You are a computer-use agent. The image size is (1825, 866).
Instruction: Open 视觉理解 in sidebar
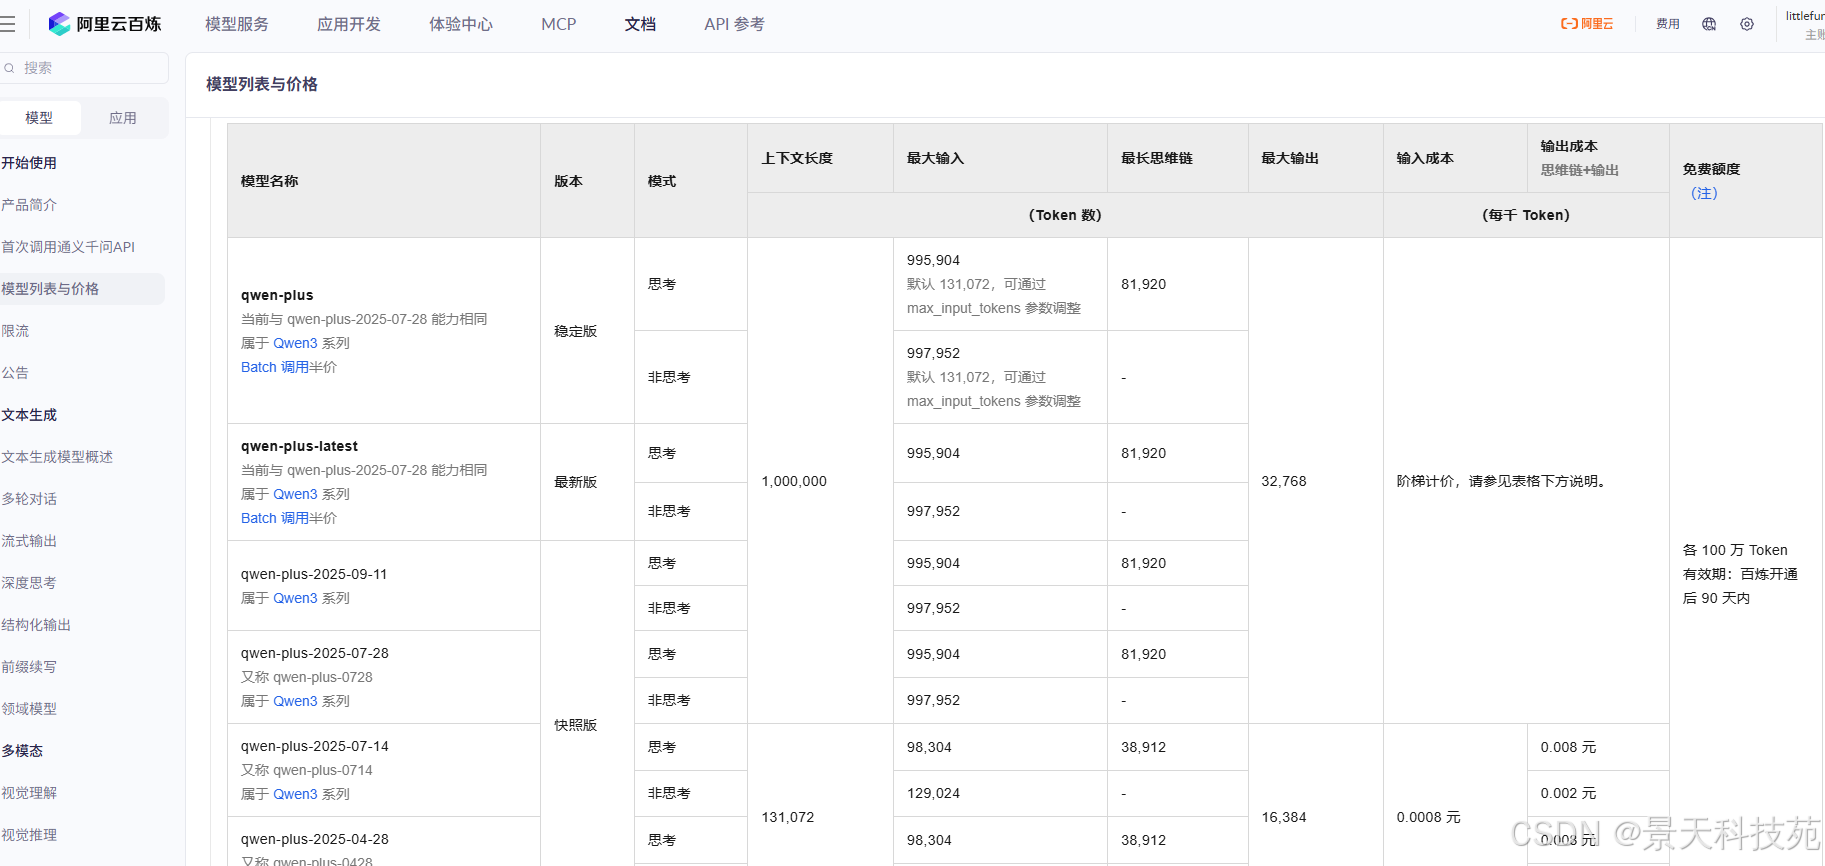coord(29,793)
